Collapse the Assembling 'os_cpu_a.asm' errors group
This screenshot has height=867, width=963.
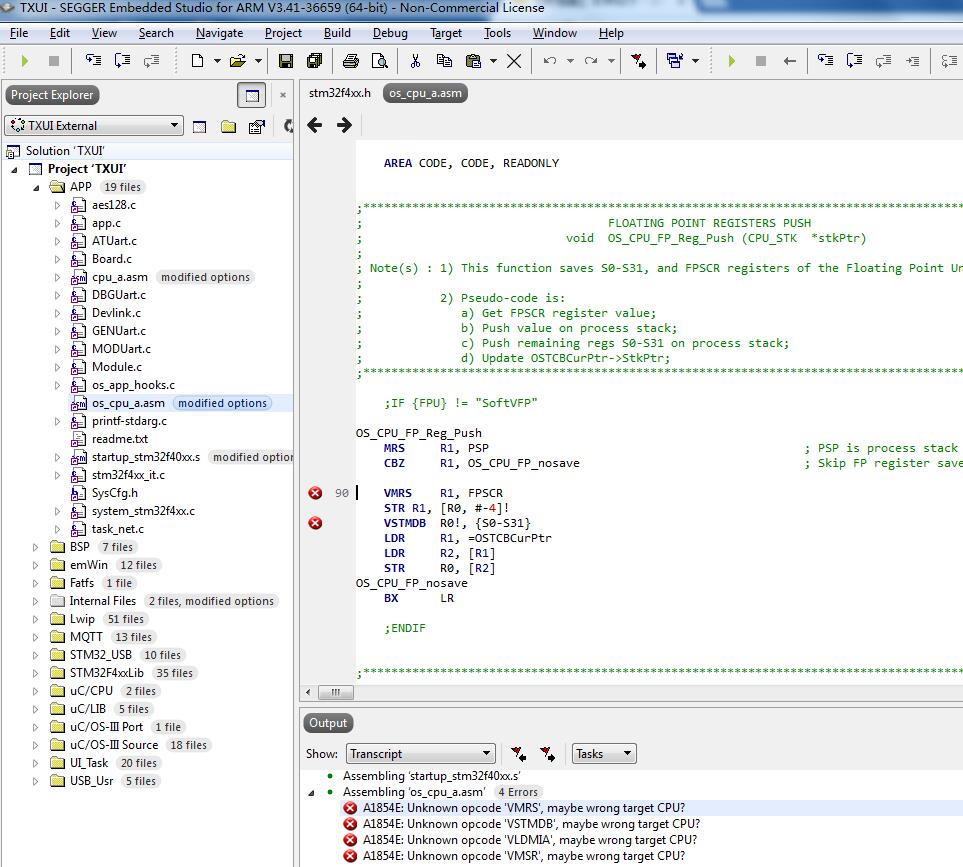click(x=311, y=793)
